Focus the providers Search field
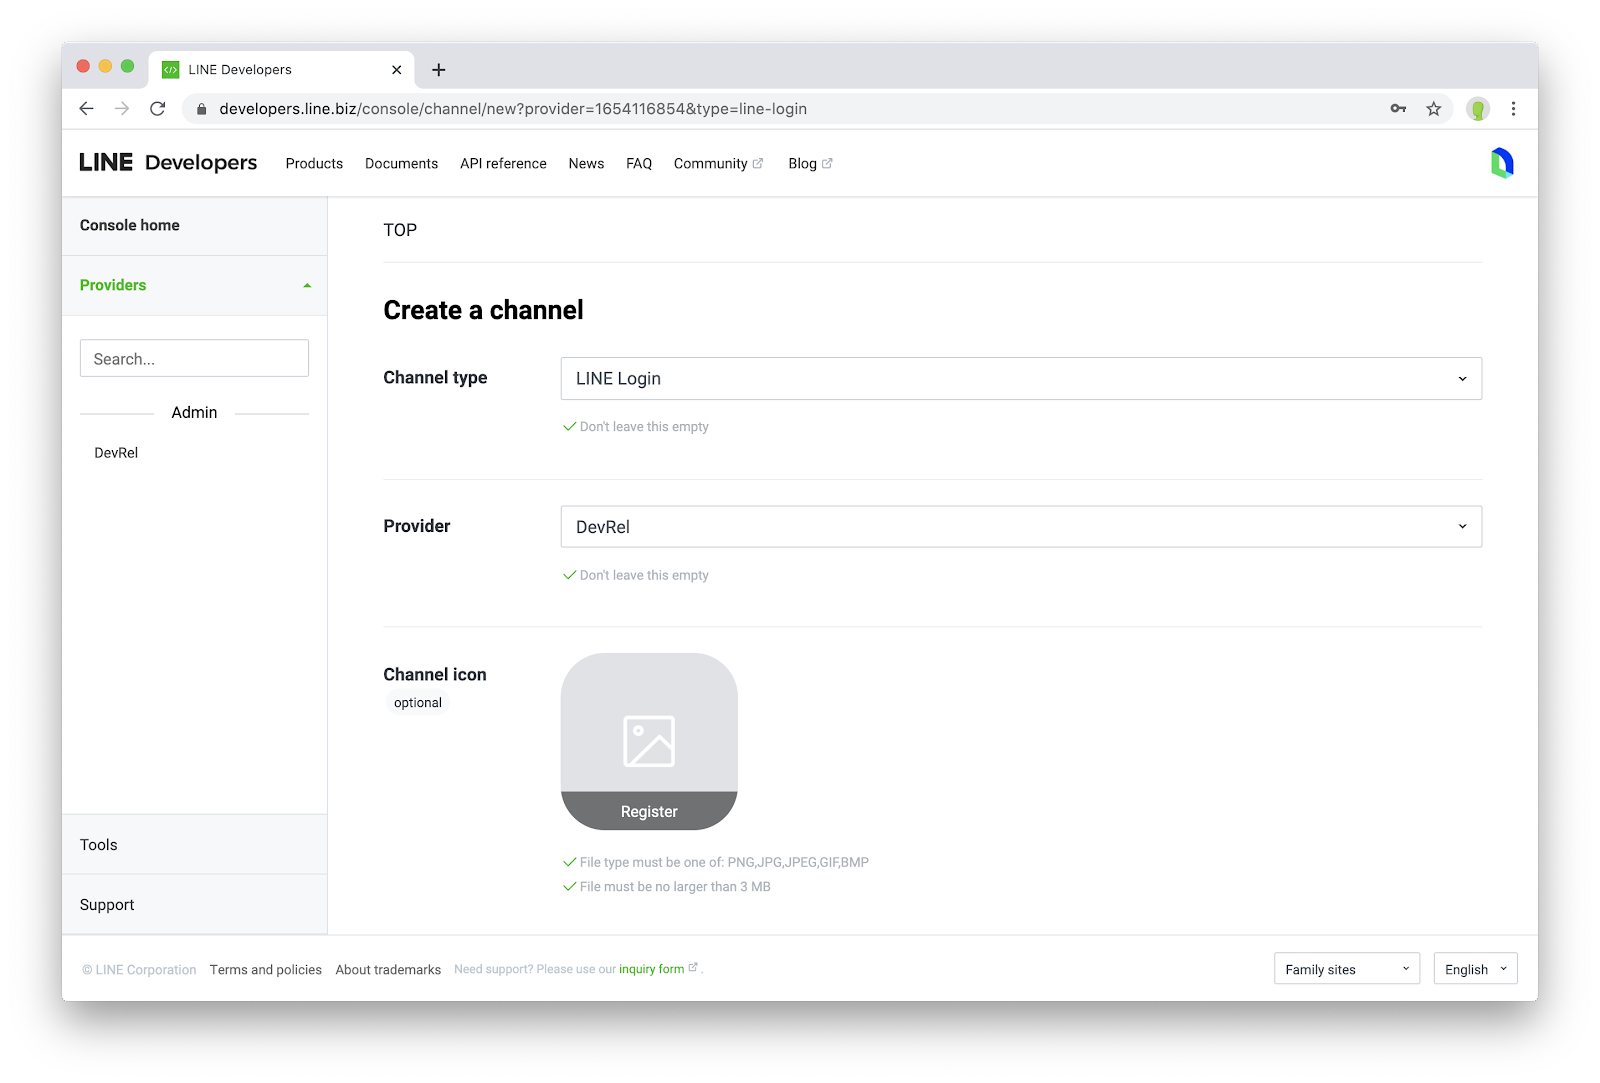1600x1083 pixels. pos(194,359)
